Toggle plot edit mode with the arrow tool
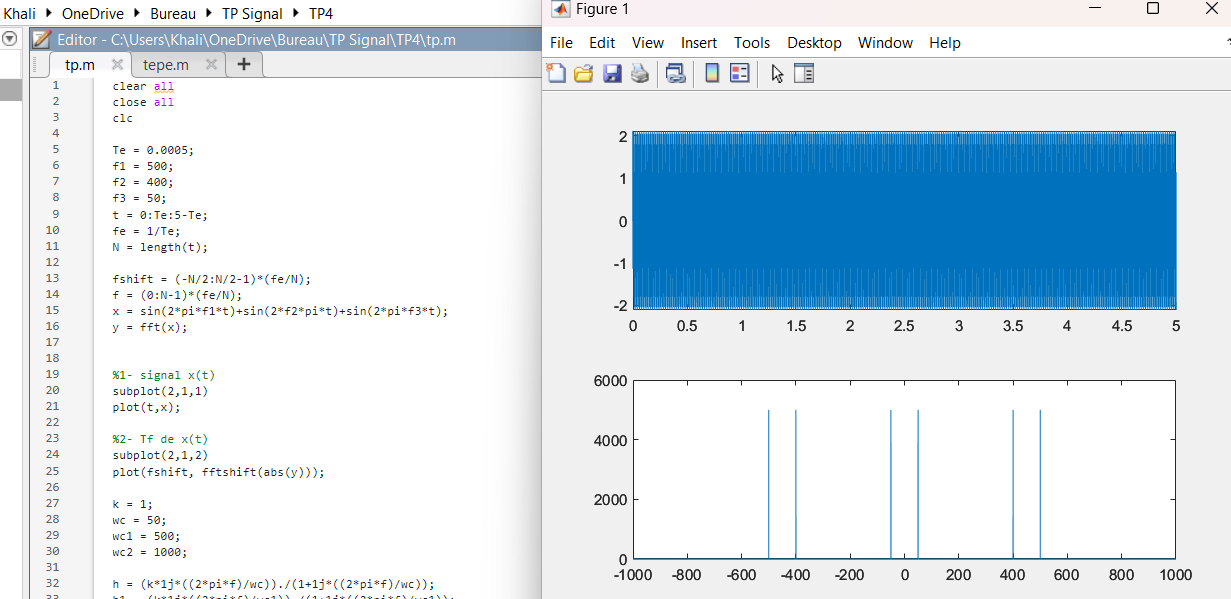Image resolution: width=1231 pixels, height=599 pixels. [x=777, y=72]
